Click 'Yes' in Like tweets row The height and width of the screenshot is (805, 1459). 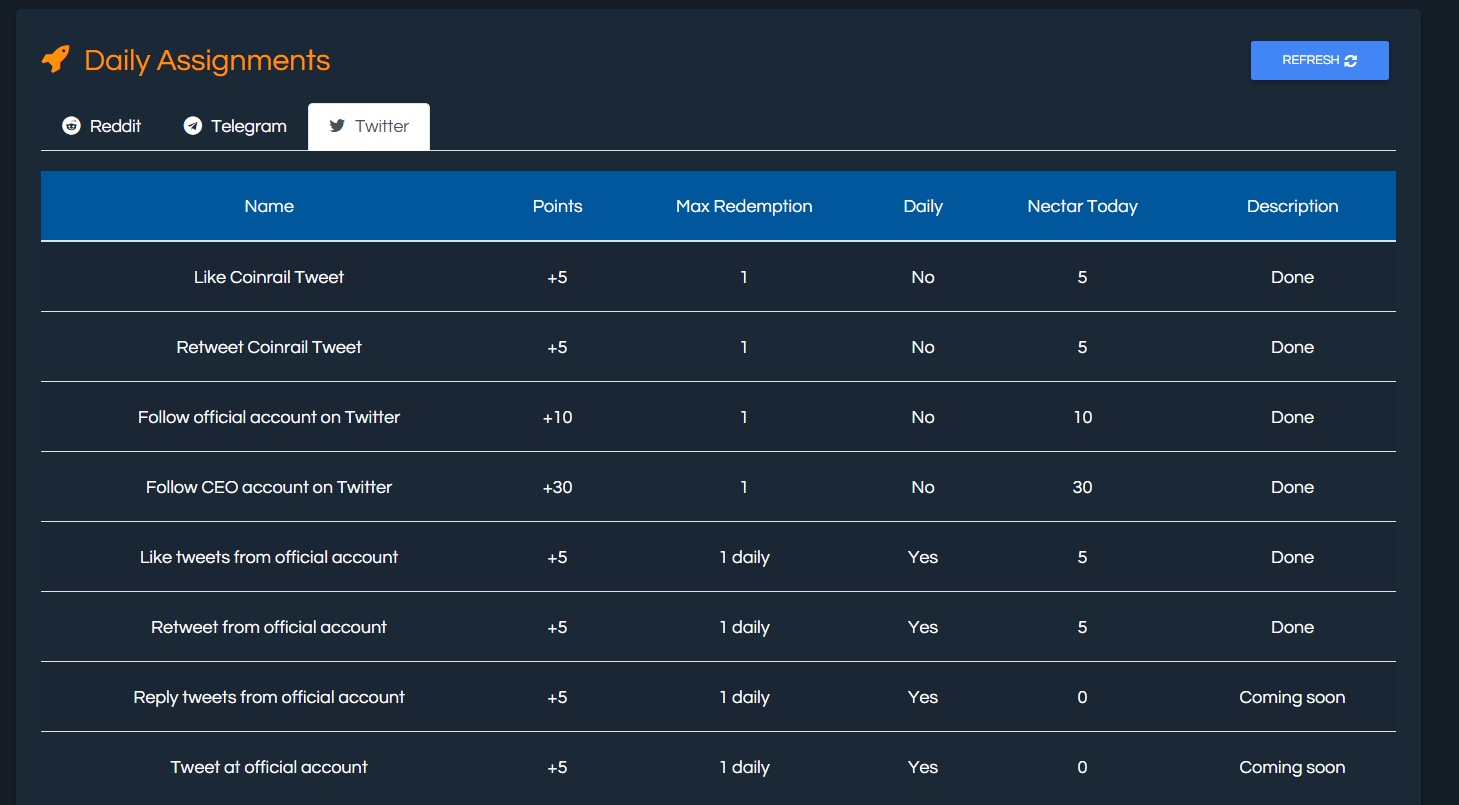click(x=923, y=557)
